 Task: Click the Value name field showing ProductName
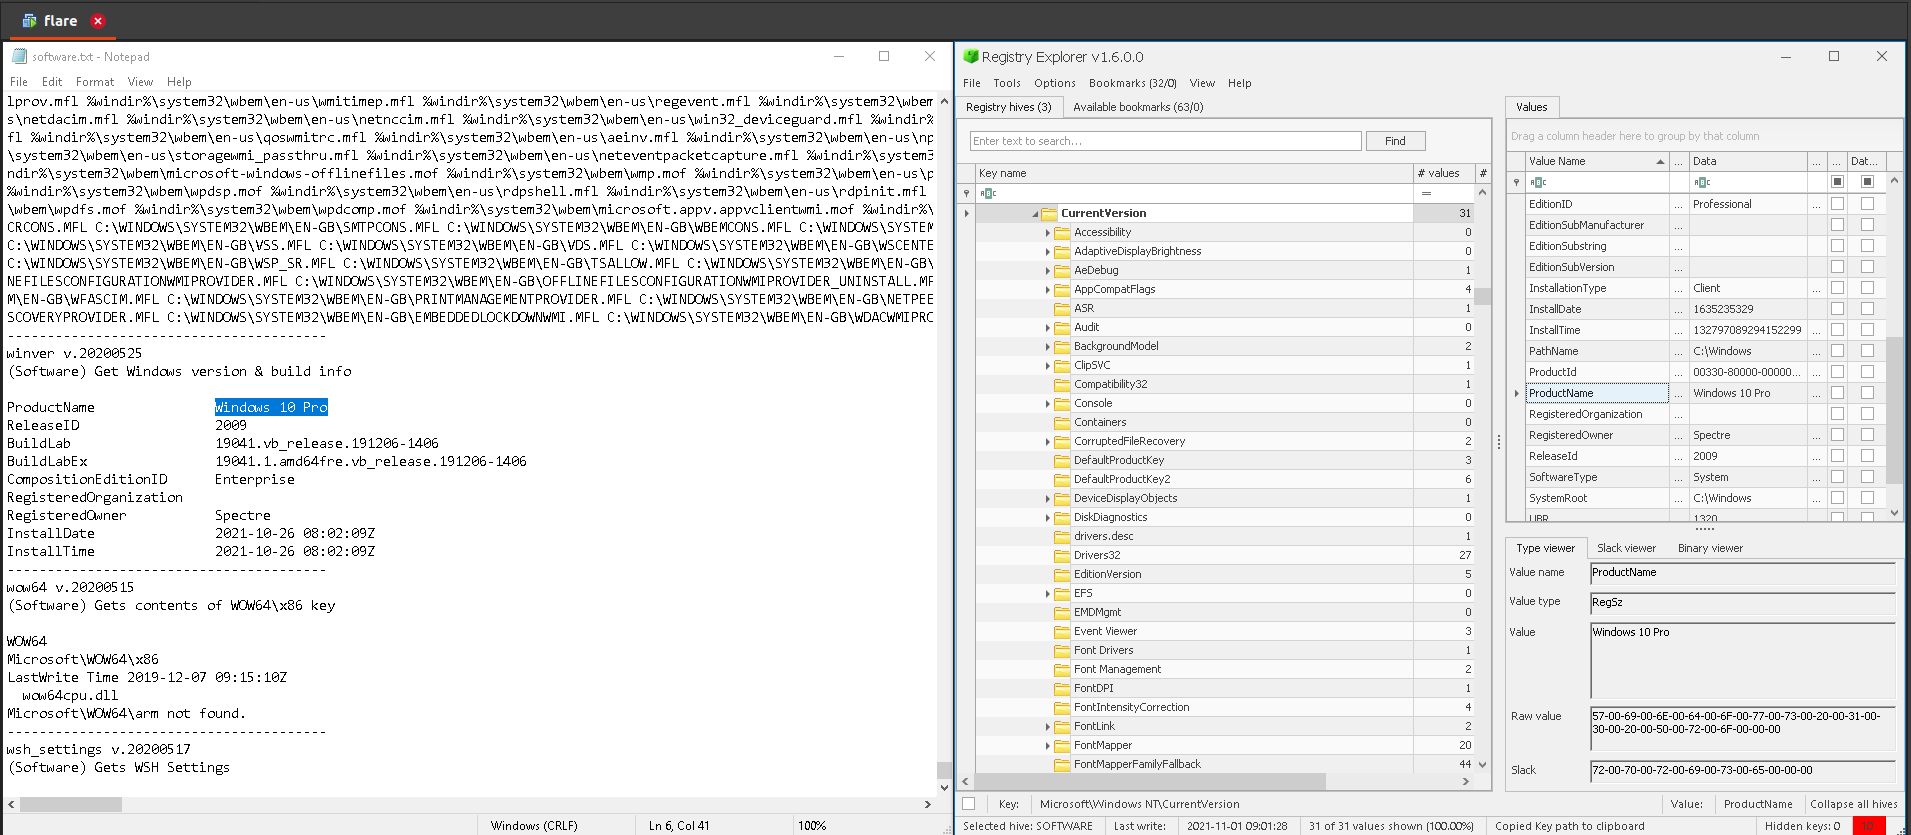1742,573
